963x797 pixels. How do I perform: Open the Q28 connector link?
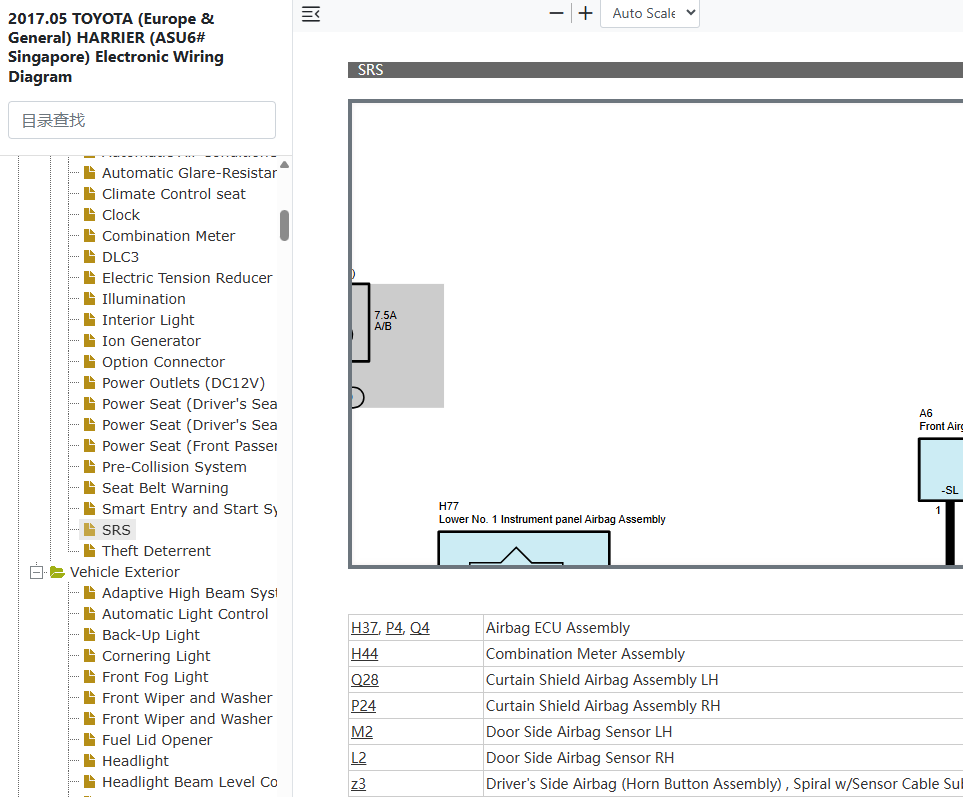pos(365,680)
